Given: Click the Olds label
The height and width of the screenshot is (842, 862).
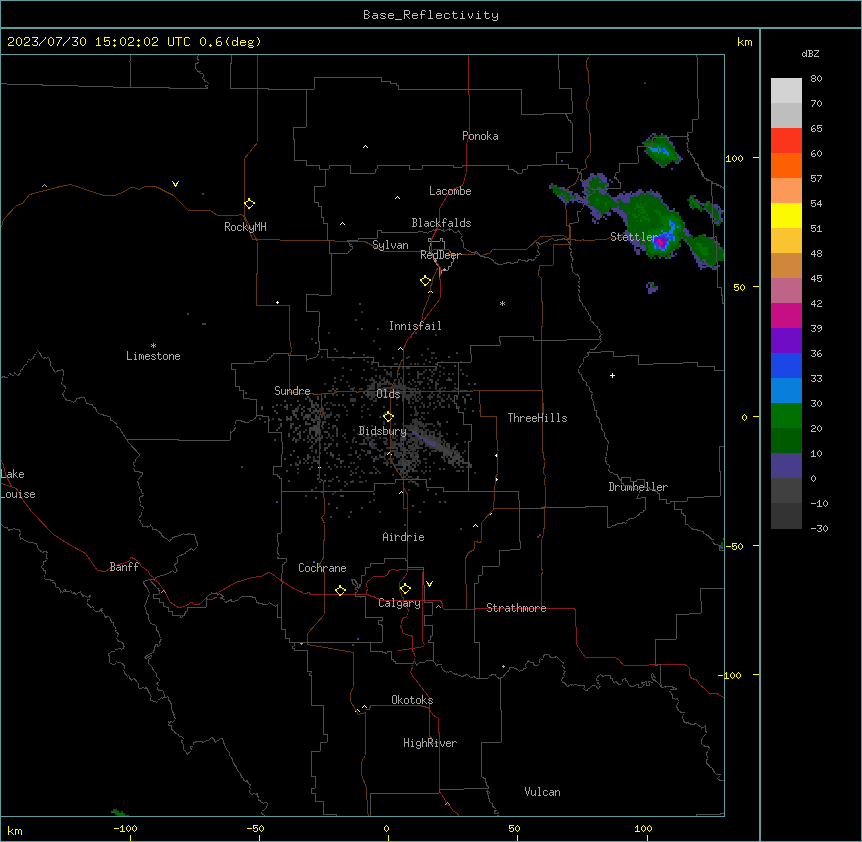Looking at the screenshot, I should click(x=388, y=394).
